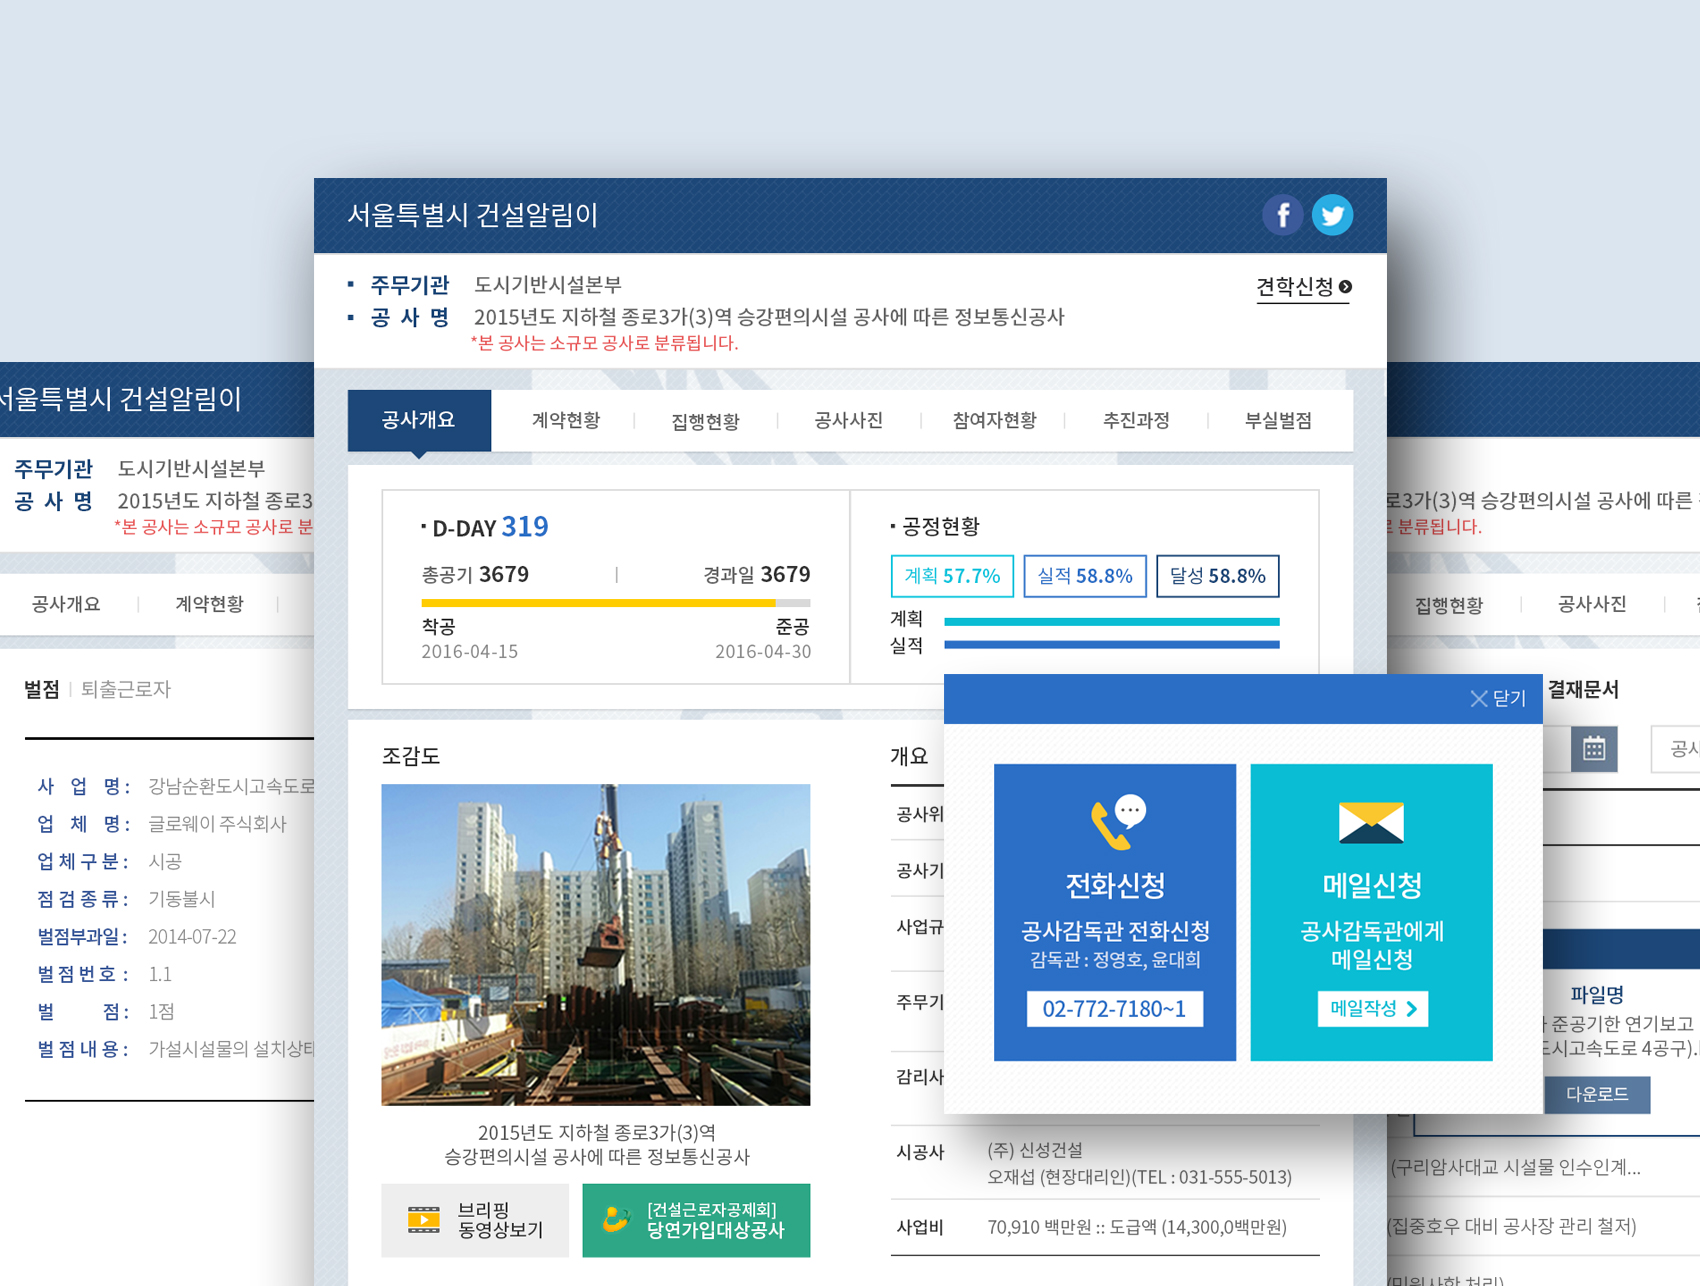Select 공사개요 tab in left window

pyautogui.click(x=66, y=604)
